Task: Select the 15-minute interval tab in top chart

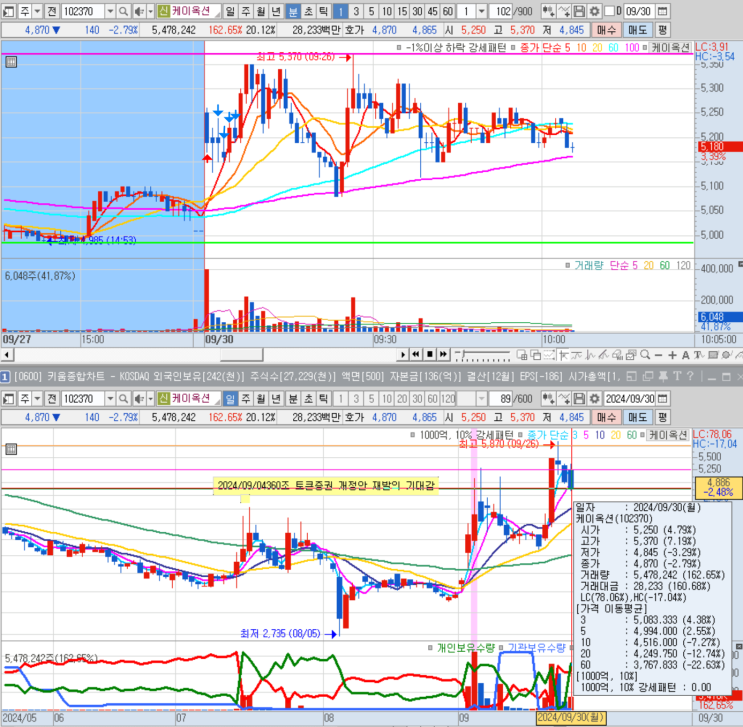Action: pos(404,10)
